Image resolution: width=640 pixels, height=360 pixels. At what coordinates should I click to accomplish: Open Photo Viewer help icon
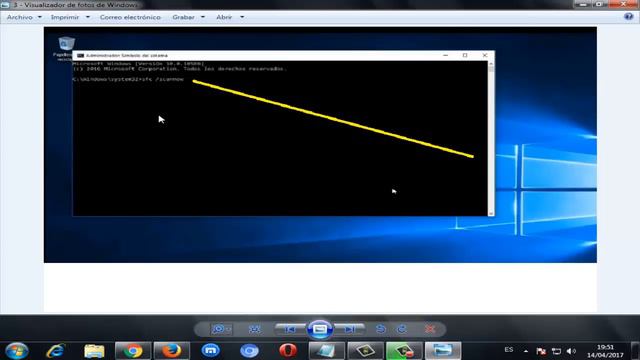[629, 17]
